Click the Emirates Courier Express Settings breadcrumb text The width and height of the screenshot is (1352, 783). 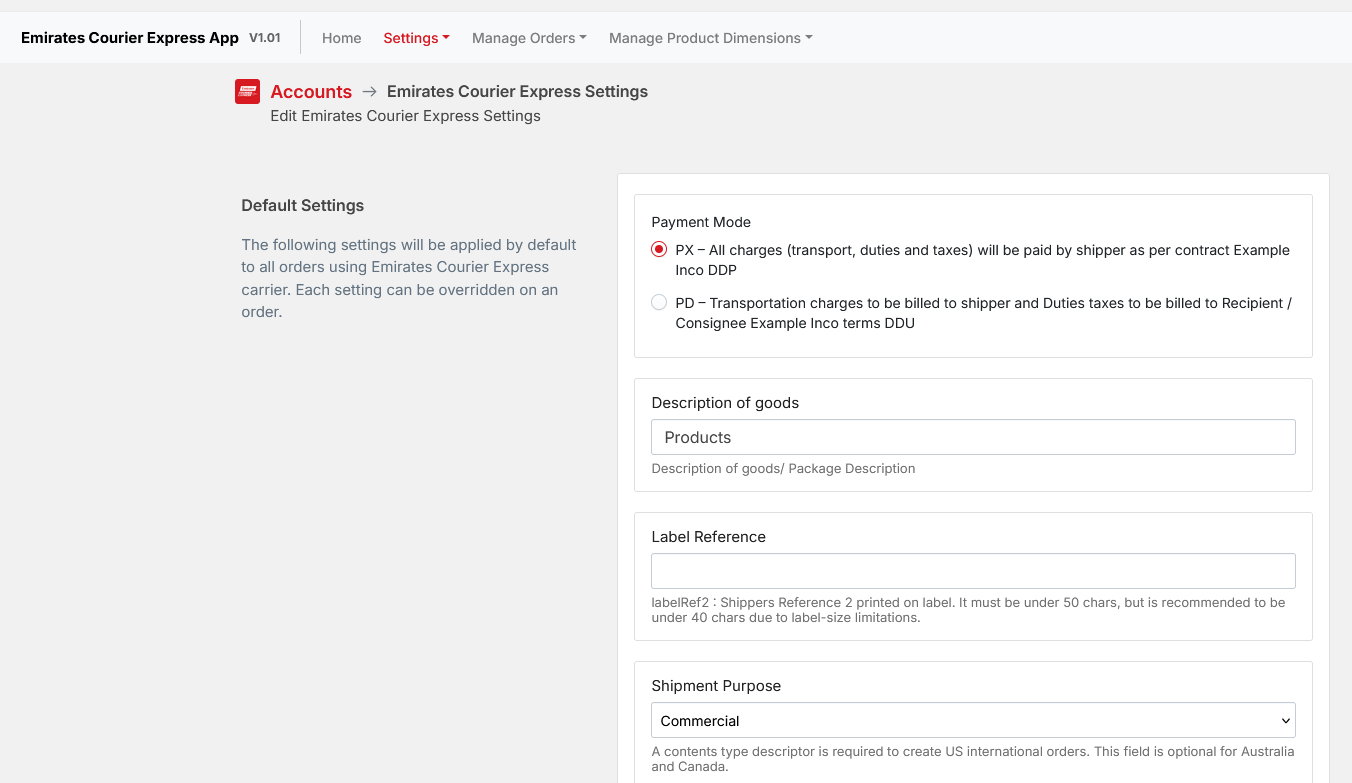(517, 91)
